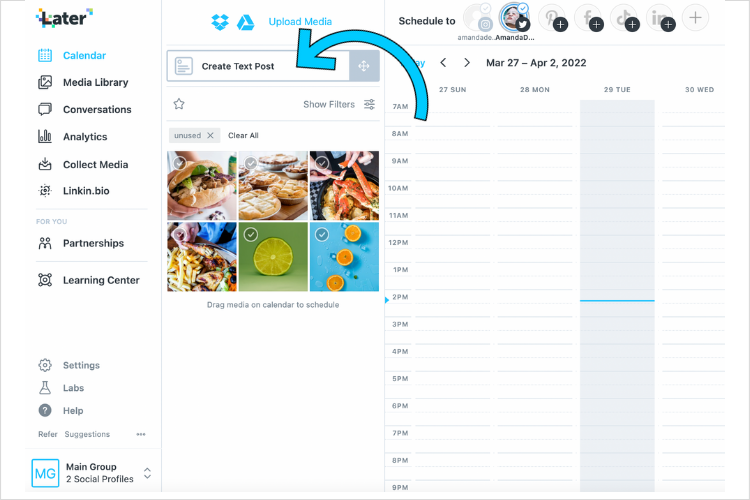Go to next week arrow
This screenshot has width=750, height=500.
[x=467, y=63]
